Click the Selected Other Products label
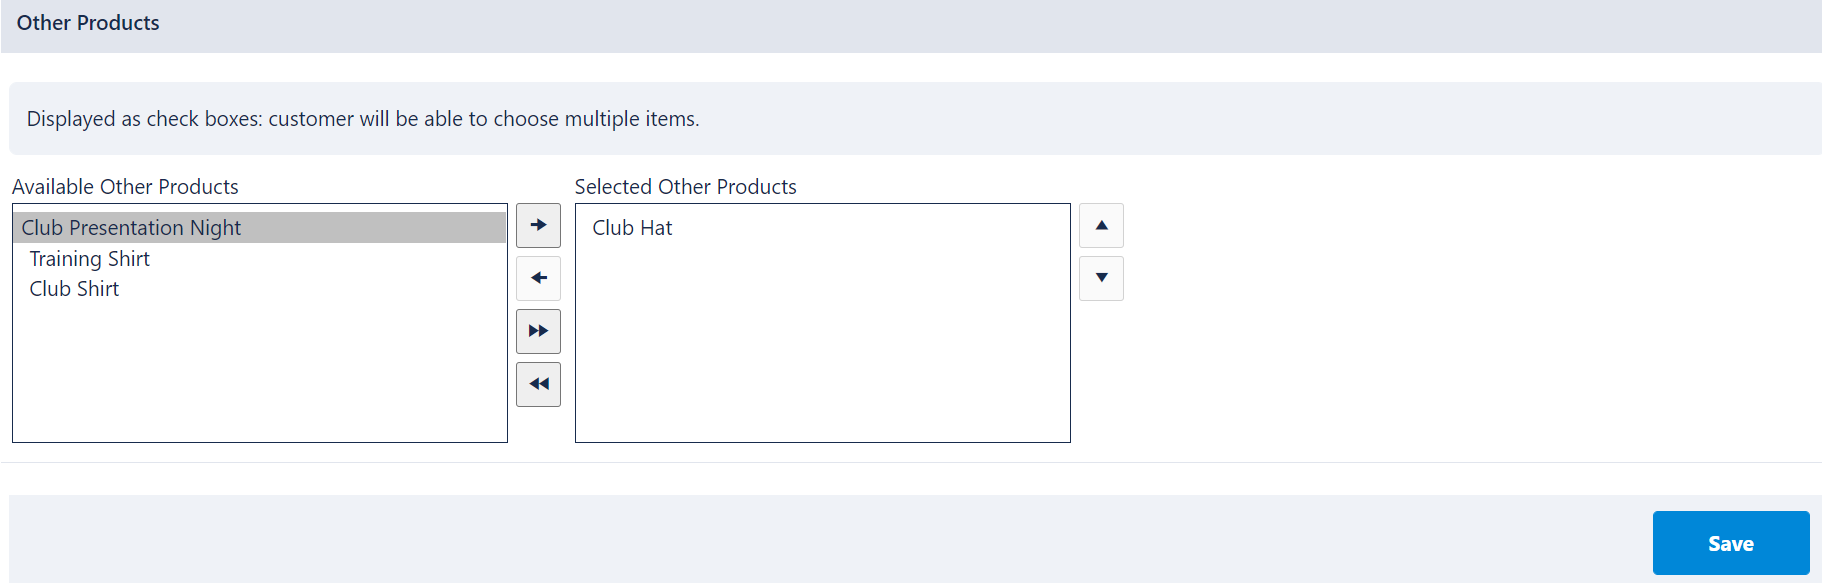Screen dimensions: 1822x583 pos(685,187)
